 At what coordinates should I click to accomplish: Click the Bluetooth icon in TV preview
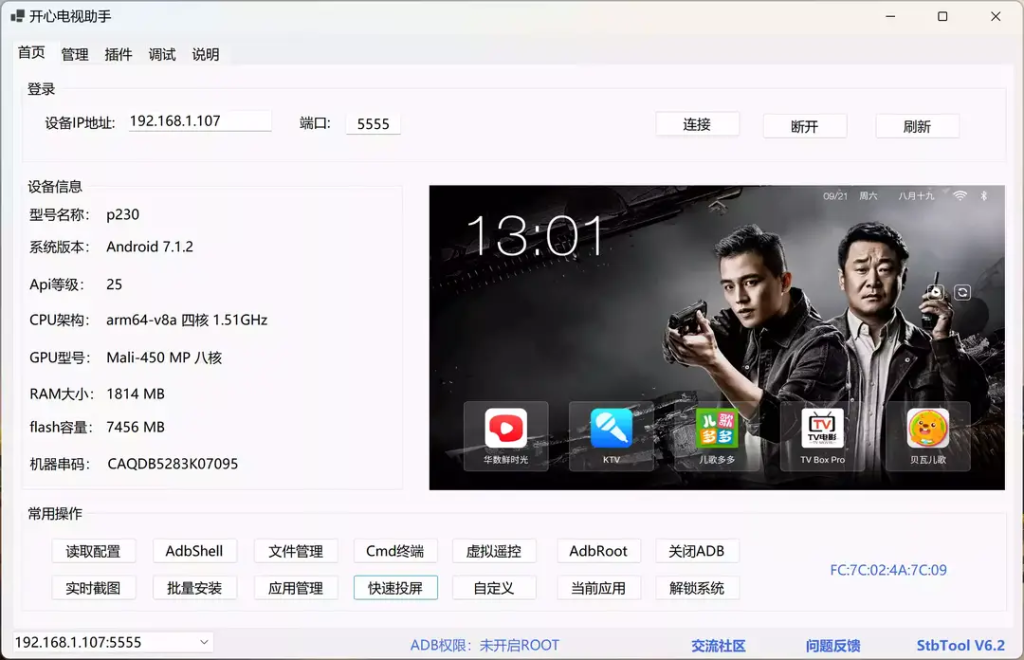pos(982,196)
